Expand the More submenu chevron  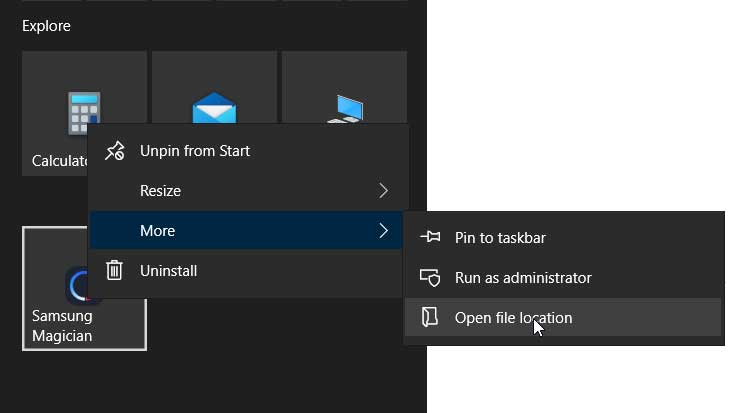pos(383,230)
